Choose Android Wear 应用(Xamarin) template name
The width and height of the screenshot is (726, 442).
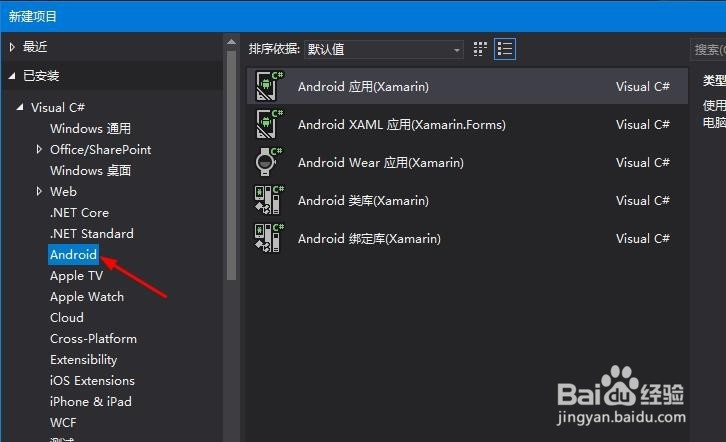[381, 162]
